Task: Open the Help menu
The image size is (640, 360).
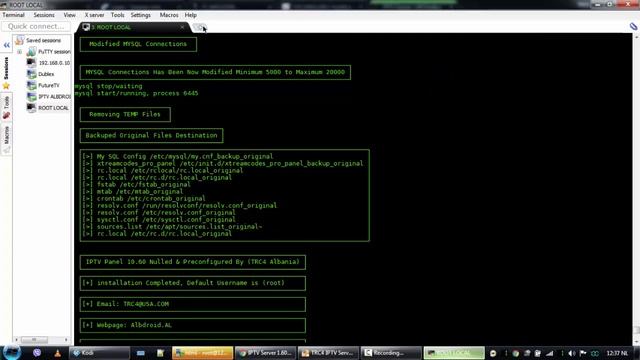Action: click(x=191, y=15)
